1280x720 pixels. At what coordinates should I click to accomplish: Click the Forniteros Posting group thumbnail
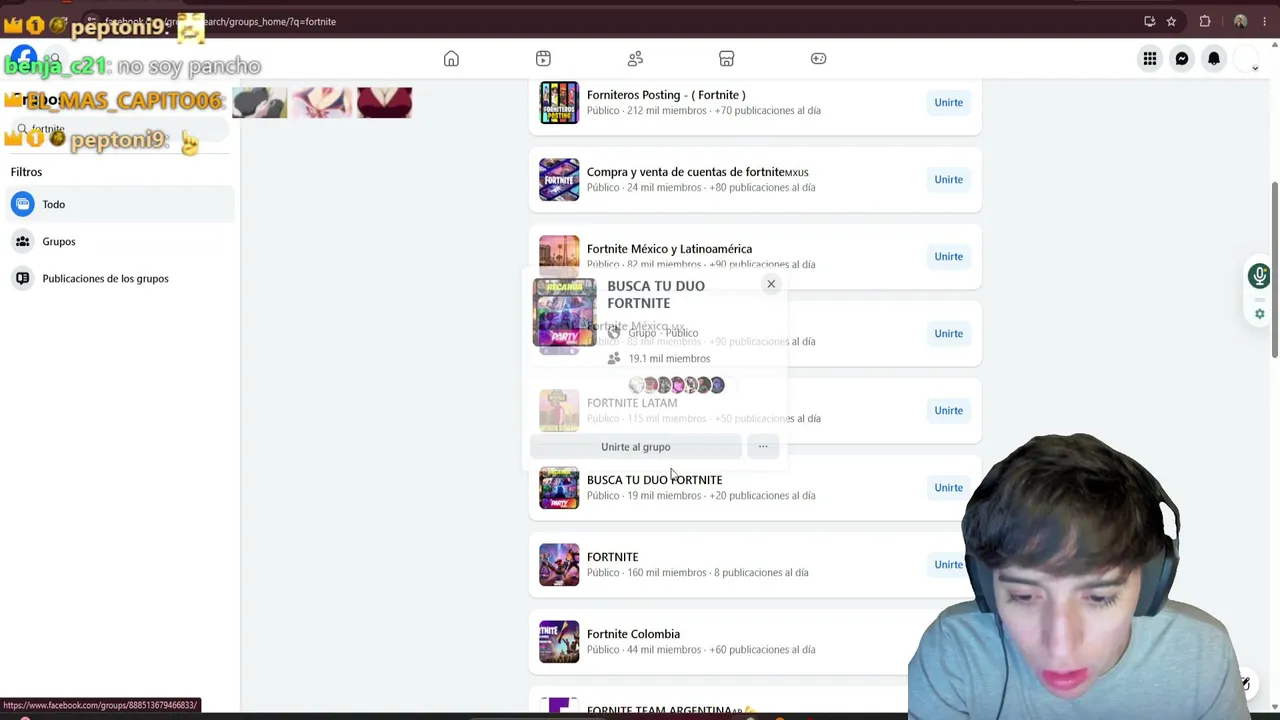point(559,103)
